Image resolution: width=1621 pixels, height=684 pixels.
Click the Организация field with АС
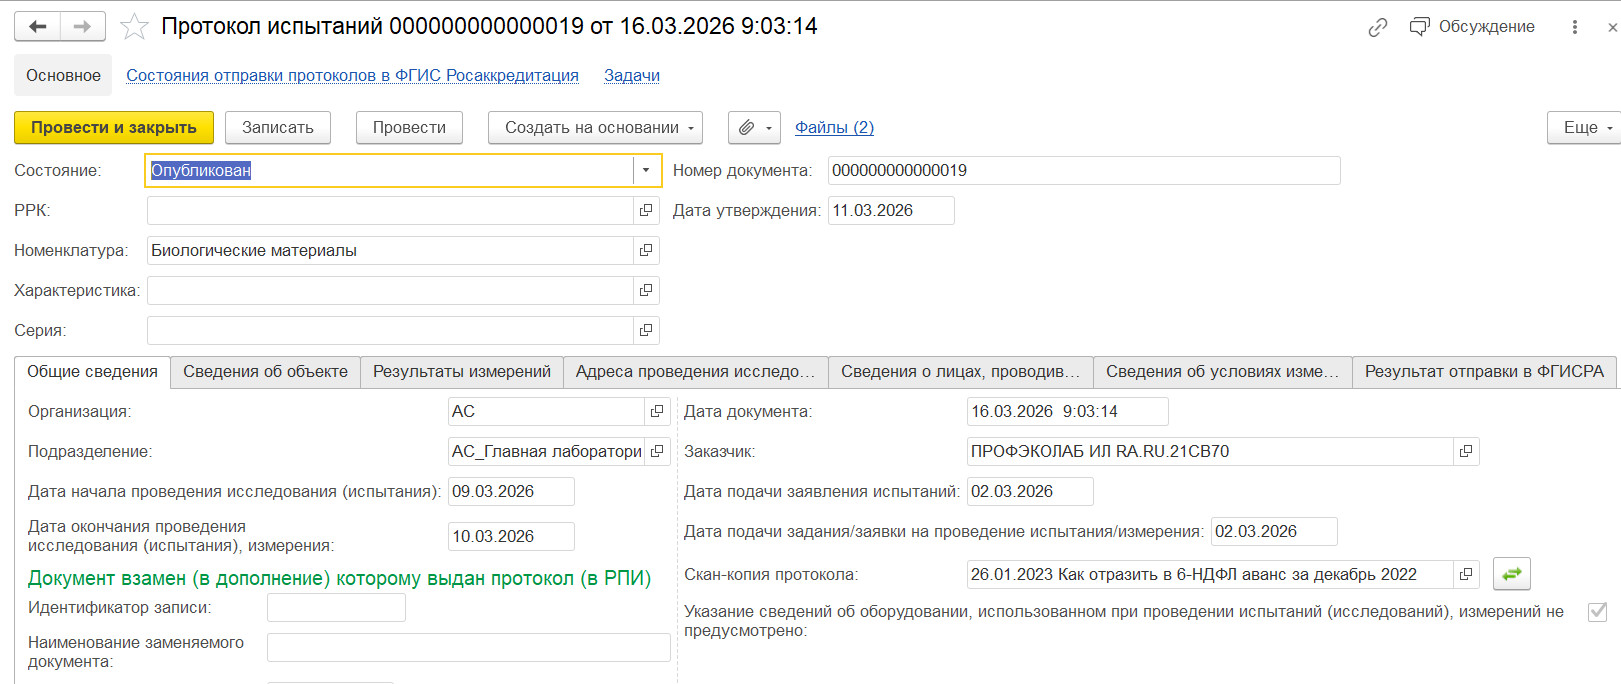pyautogui.click(x=546, y=412)
